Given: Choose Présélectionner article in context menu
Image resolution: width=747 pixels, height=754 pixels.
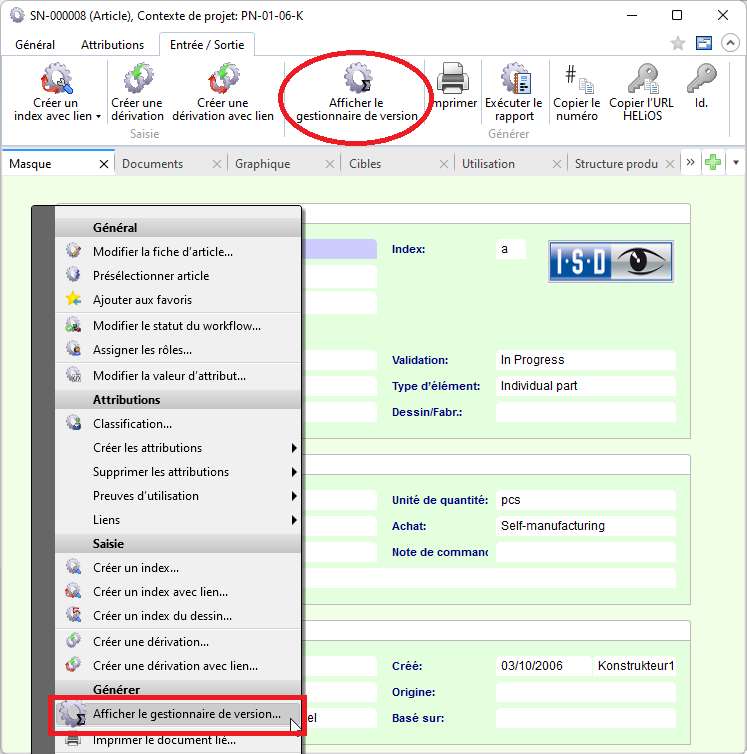Looking at the screenshot, I should pos(178,276).
